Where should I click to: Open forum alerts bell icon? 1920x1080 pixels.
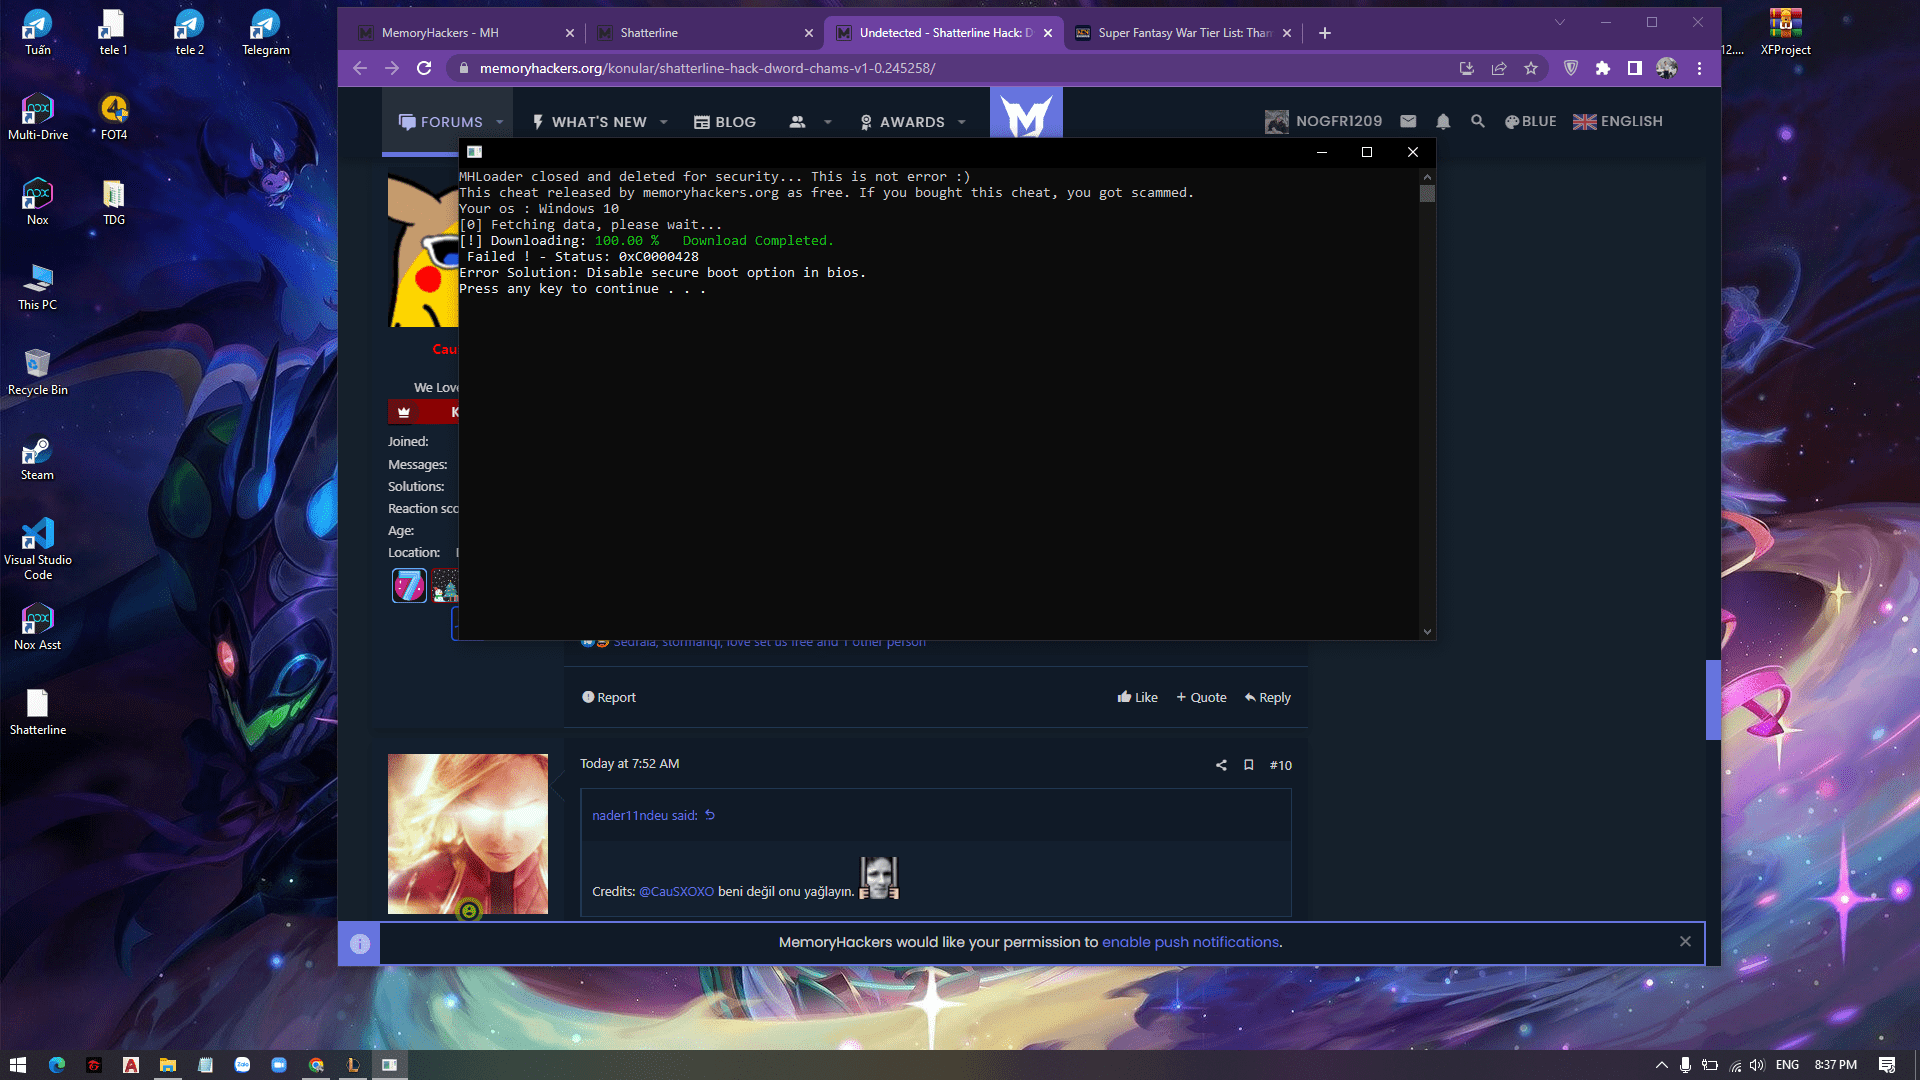[1443, 121]
